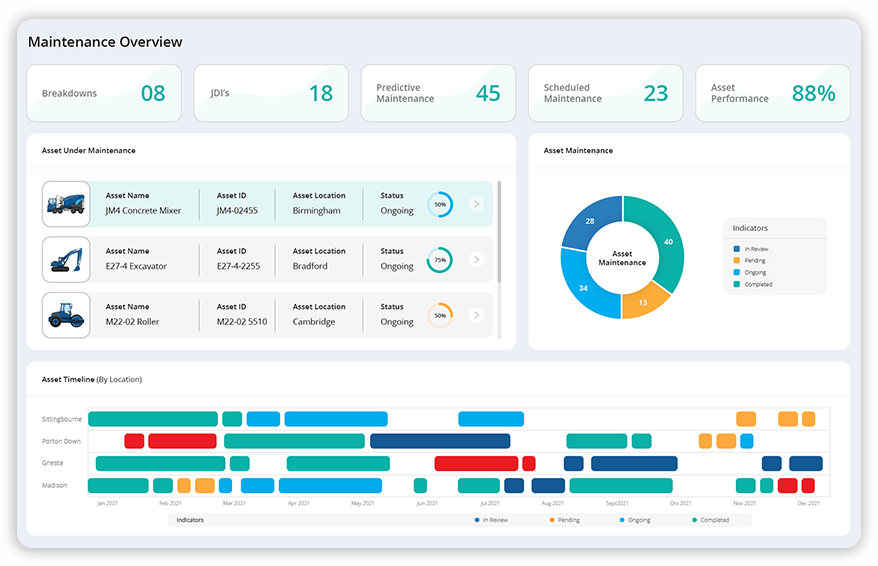Screen dimensions: 878x566
Task: Click the Pending segment showing 13 in donut
Action: [641, 302]
